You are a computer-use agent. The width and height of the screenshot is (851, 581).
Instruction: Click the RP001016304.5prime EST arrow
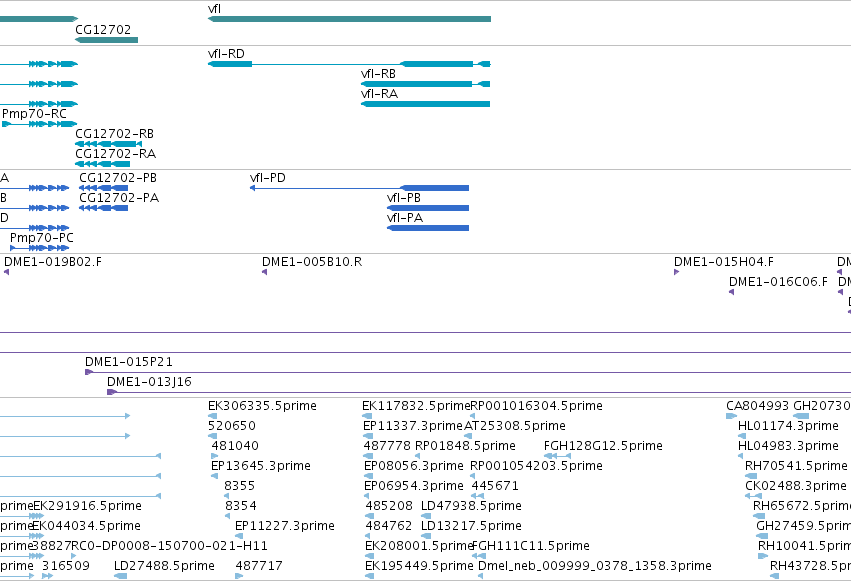pyautogui.click(x=473, y=416)
